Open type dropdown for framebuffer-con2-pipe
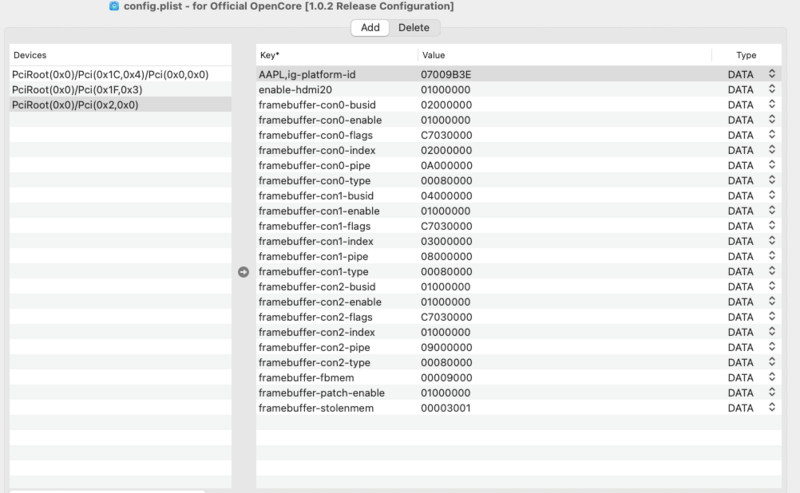This screenshot has height=493, width=800. 772,347
